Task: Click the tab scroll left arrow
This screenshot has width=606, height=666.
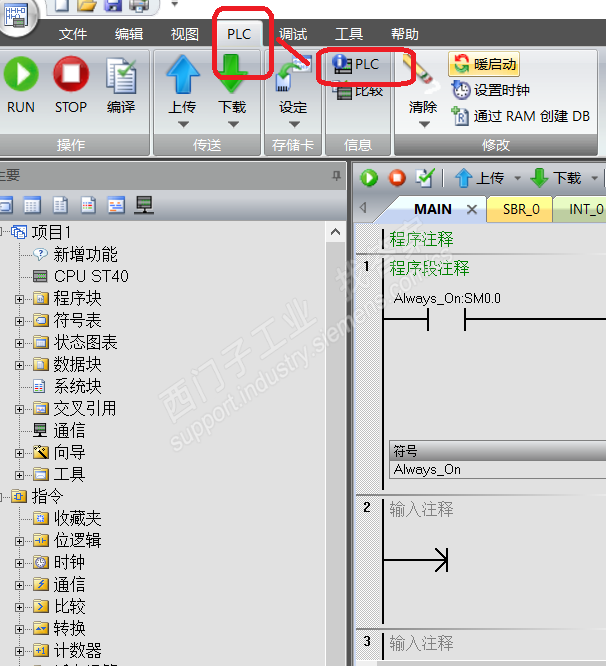Action: (x=363, y=208)
